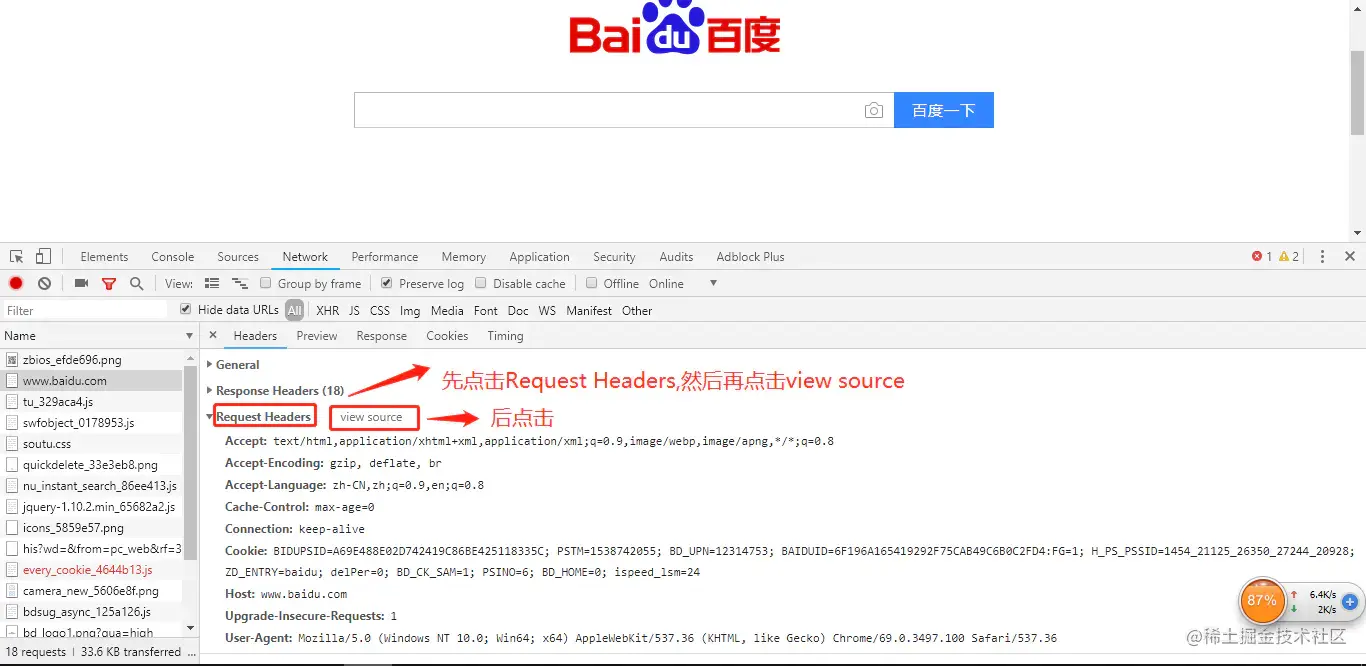Switch to the Response tab of request

382,336
